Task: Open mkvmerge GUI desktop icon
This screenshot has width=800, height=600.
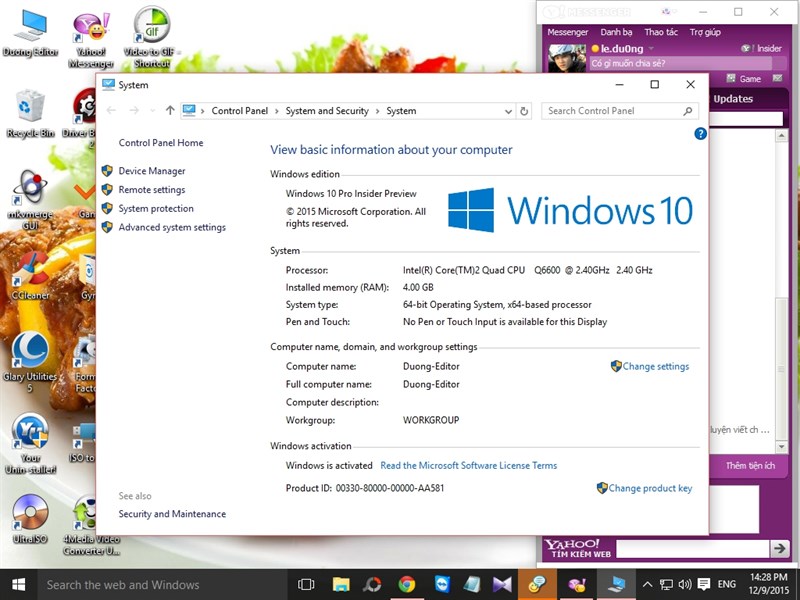Action: (x=30, y=201)
